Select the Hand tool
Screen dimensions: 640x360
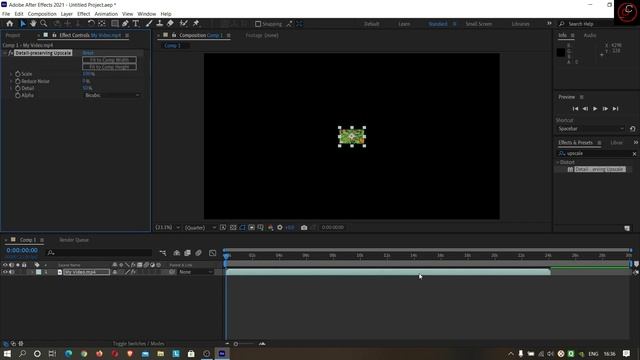[33, 24]
